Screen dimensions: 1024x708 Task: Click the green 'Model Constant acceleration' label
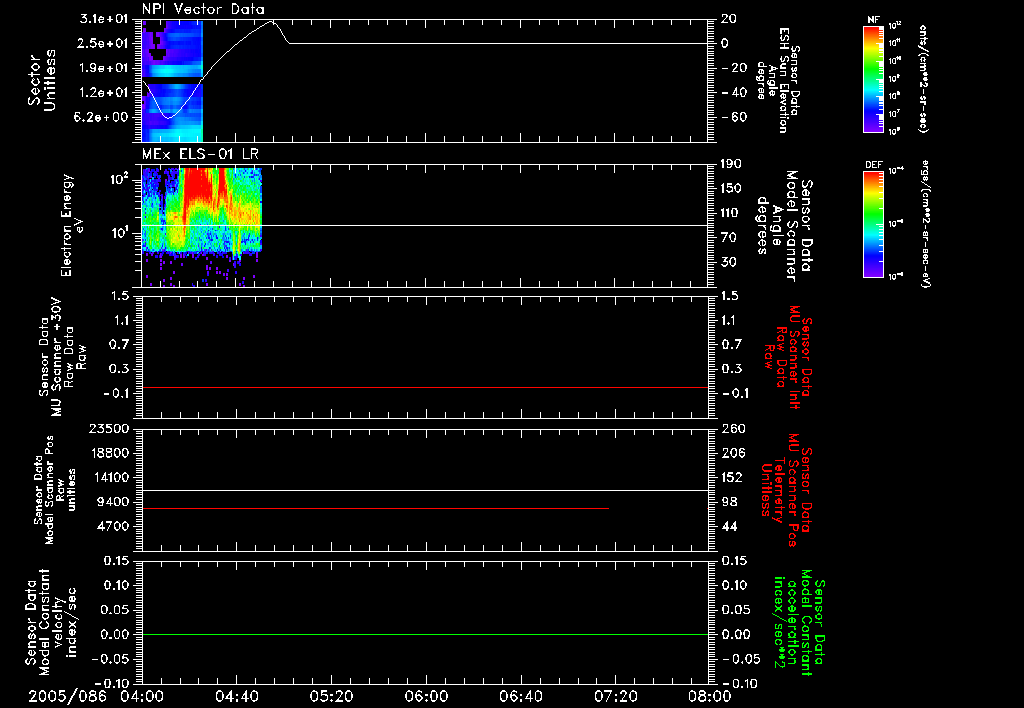point(799,622)
